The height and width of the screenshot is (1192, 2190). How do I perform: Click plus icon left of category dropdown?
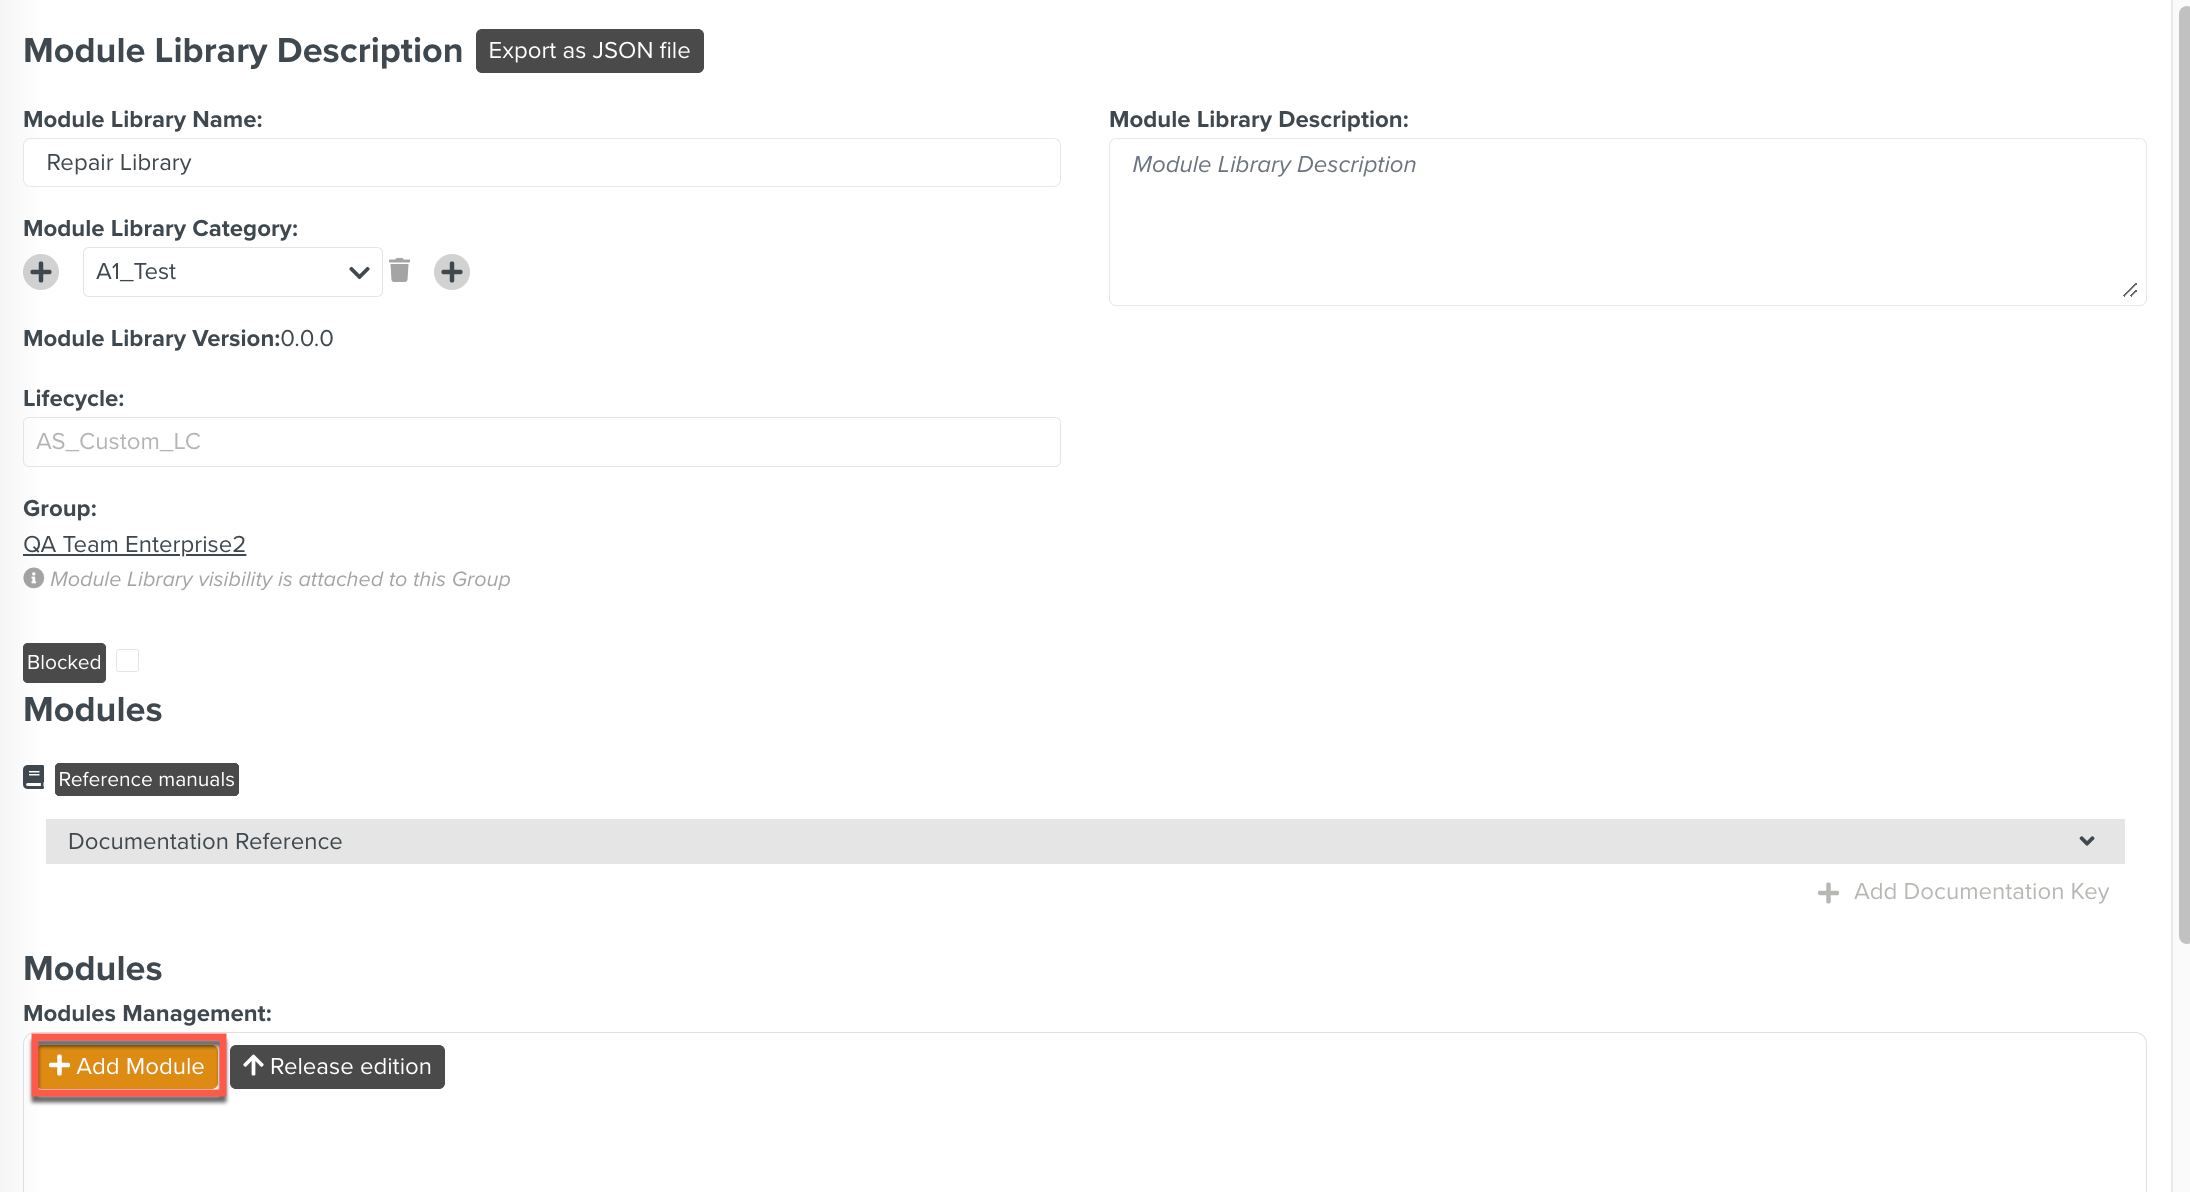(x=41, y=272)
